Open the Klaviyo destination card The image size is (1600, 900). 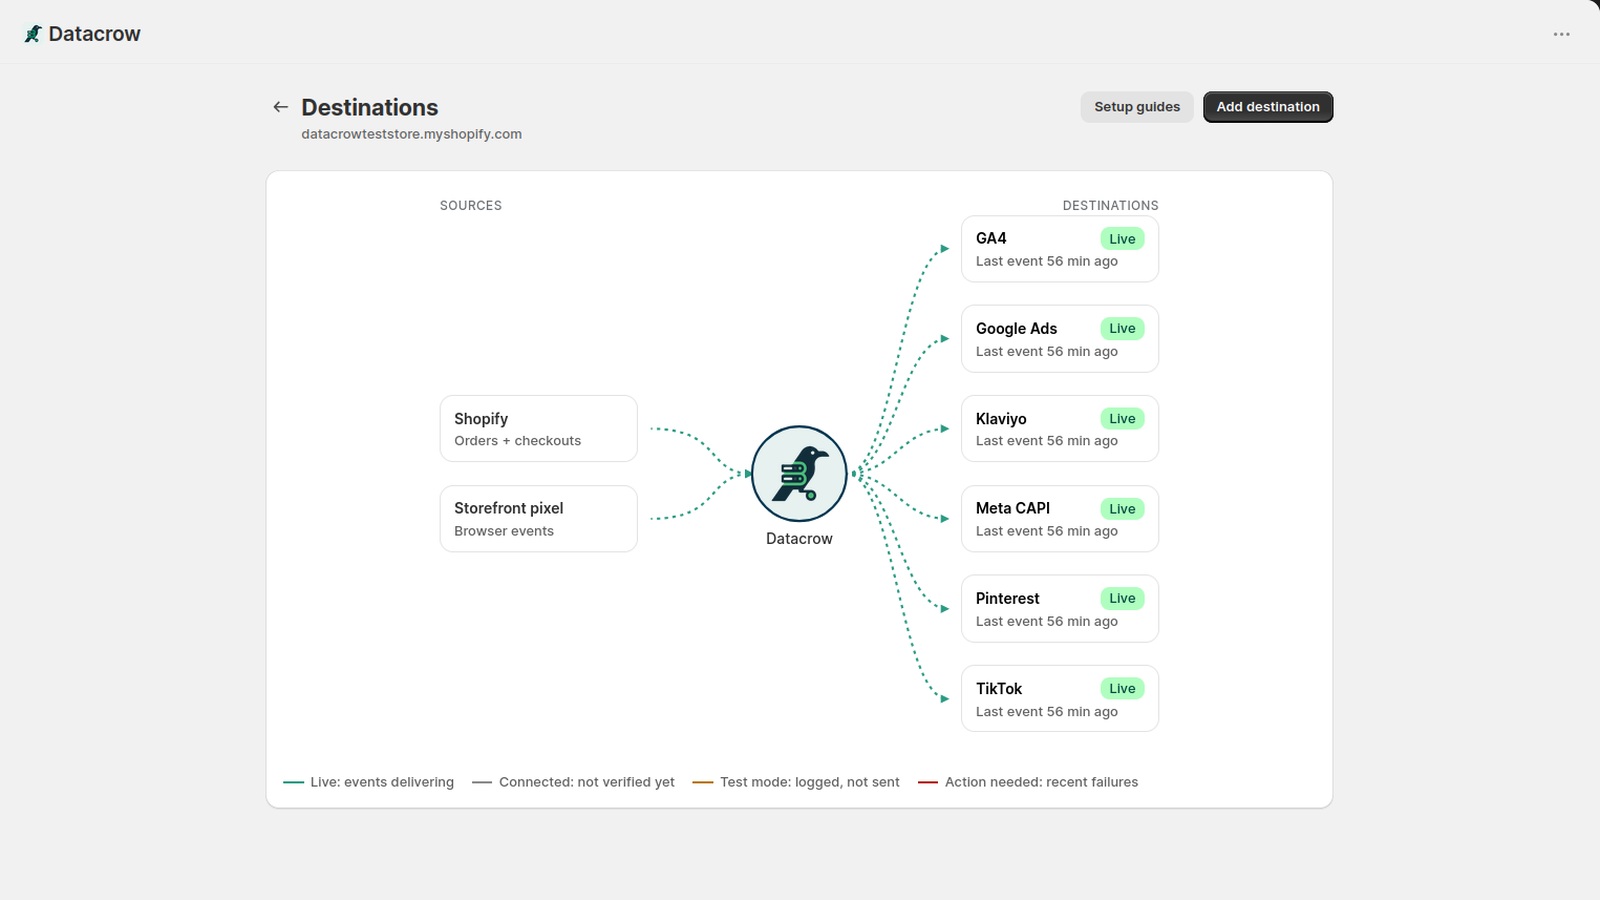tap(1060, 429)
